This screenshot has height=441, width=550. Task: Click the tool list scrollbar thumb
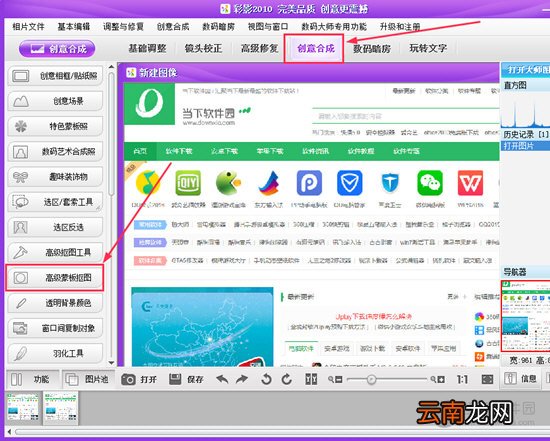pyautogui.click(x=111, y=133)
